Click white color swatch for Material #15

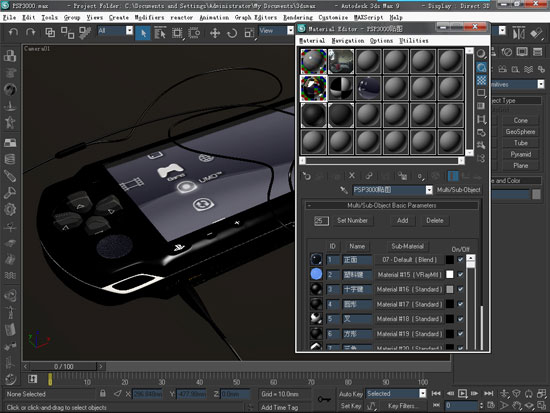[449, 274]
